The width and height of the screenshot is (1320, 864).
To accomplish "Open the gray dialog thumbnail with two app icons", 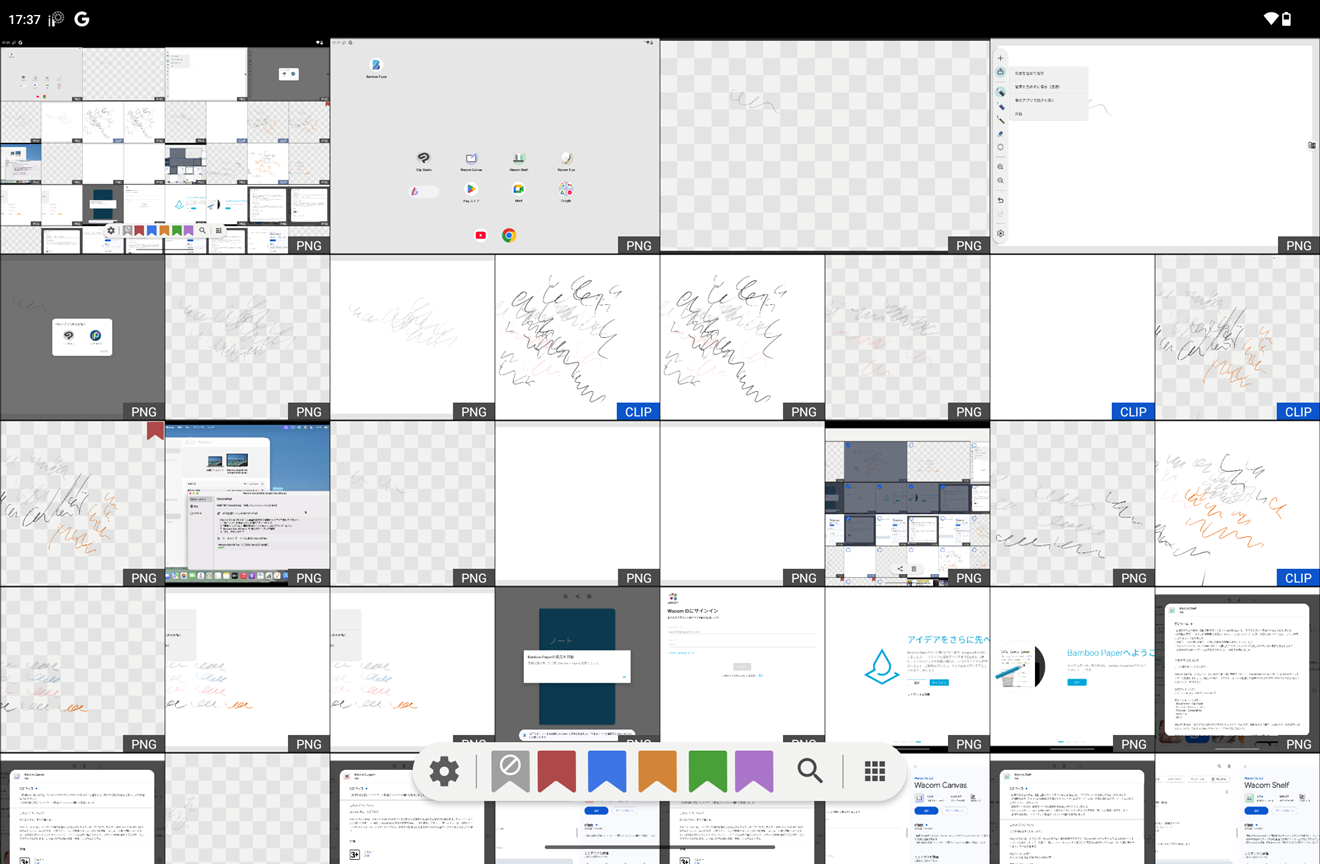I will [82, 337].
